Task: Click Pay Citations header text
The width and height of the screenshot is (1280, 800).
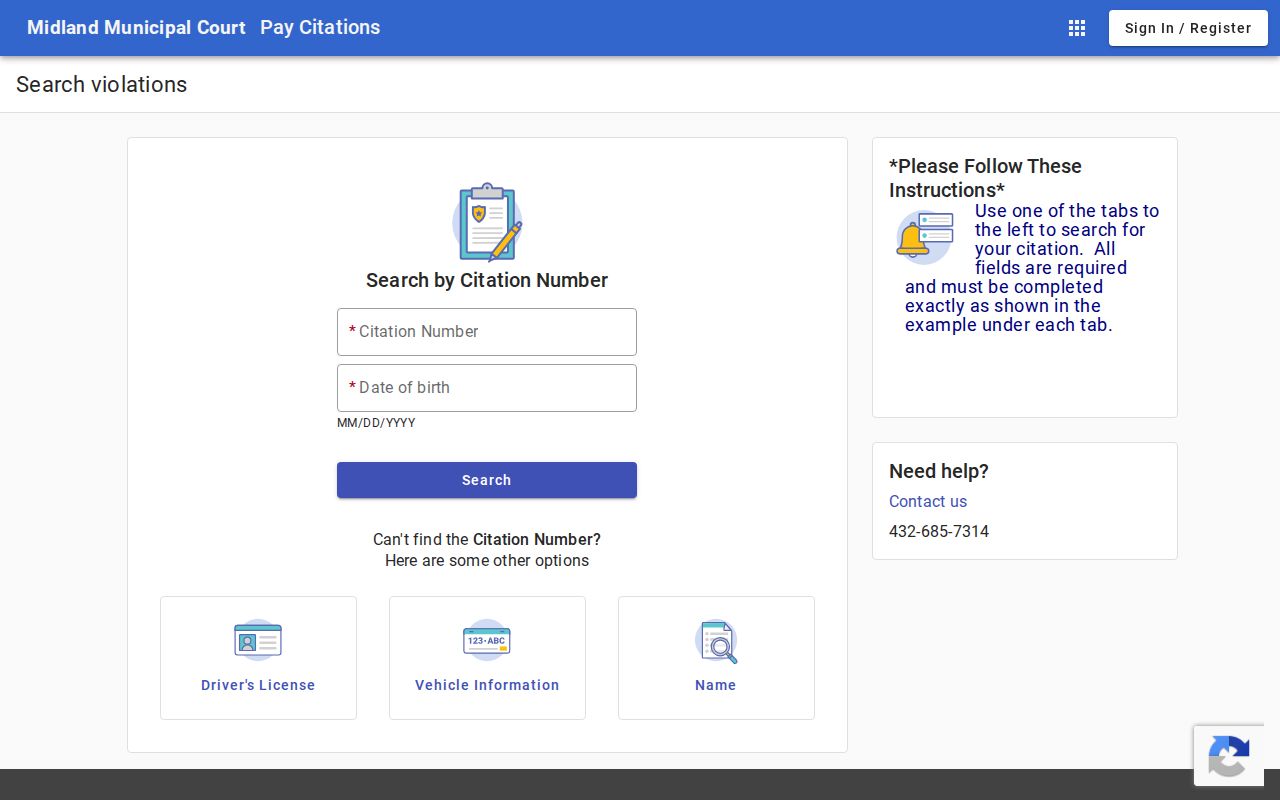Action: coord(320,28)
